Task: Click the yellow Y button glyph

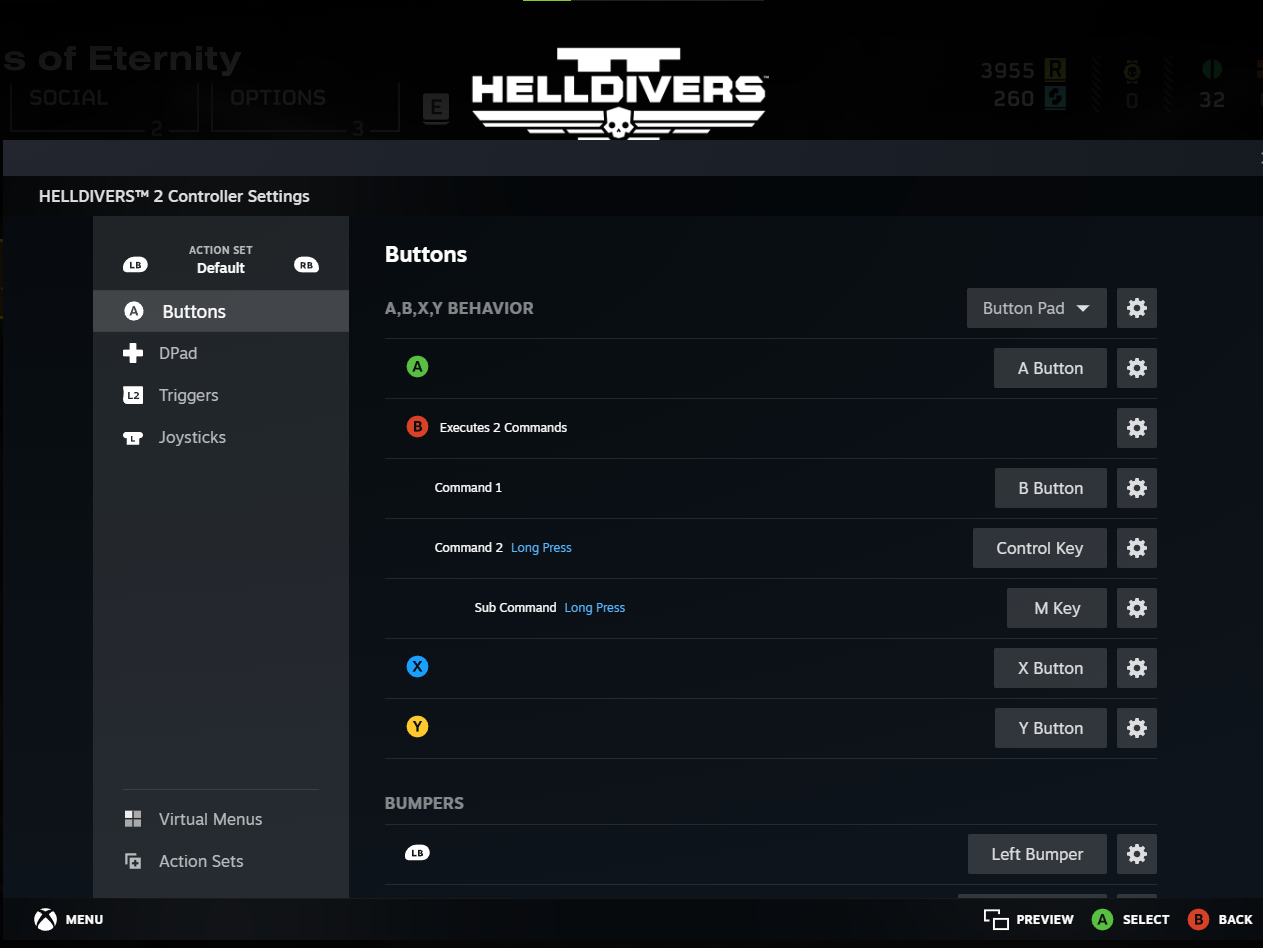Action: point(417,726)
